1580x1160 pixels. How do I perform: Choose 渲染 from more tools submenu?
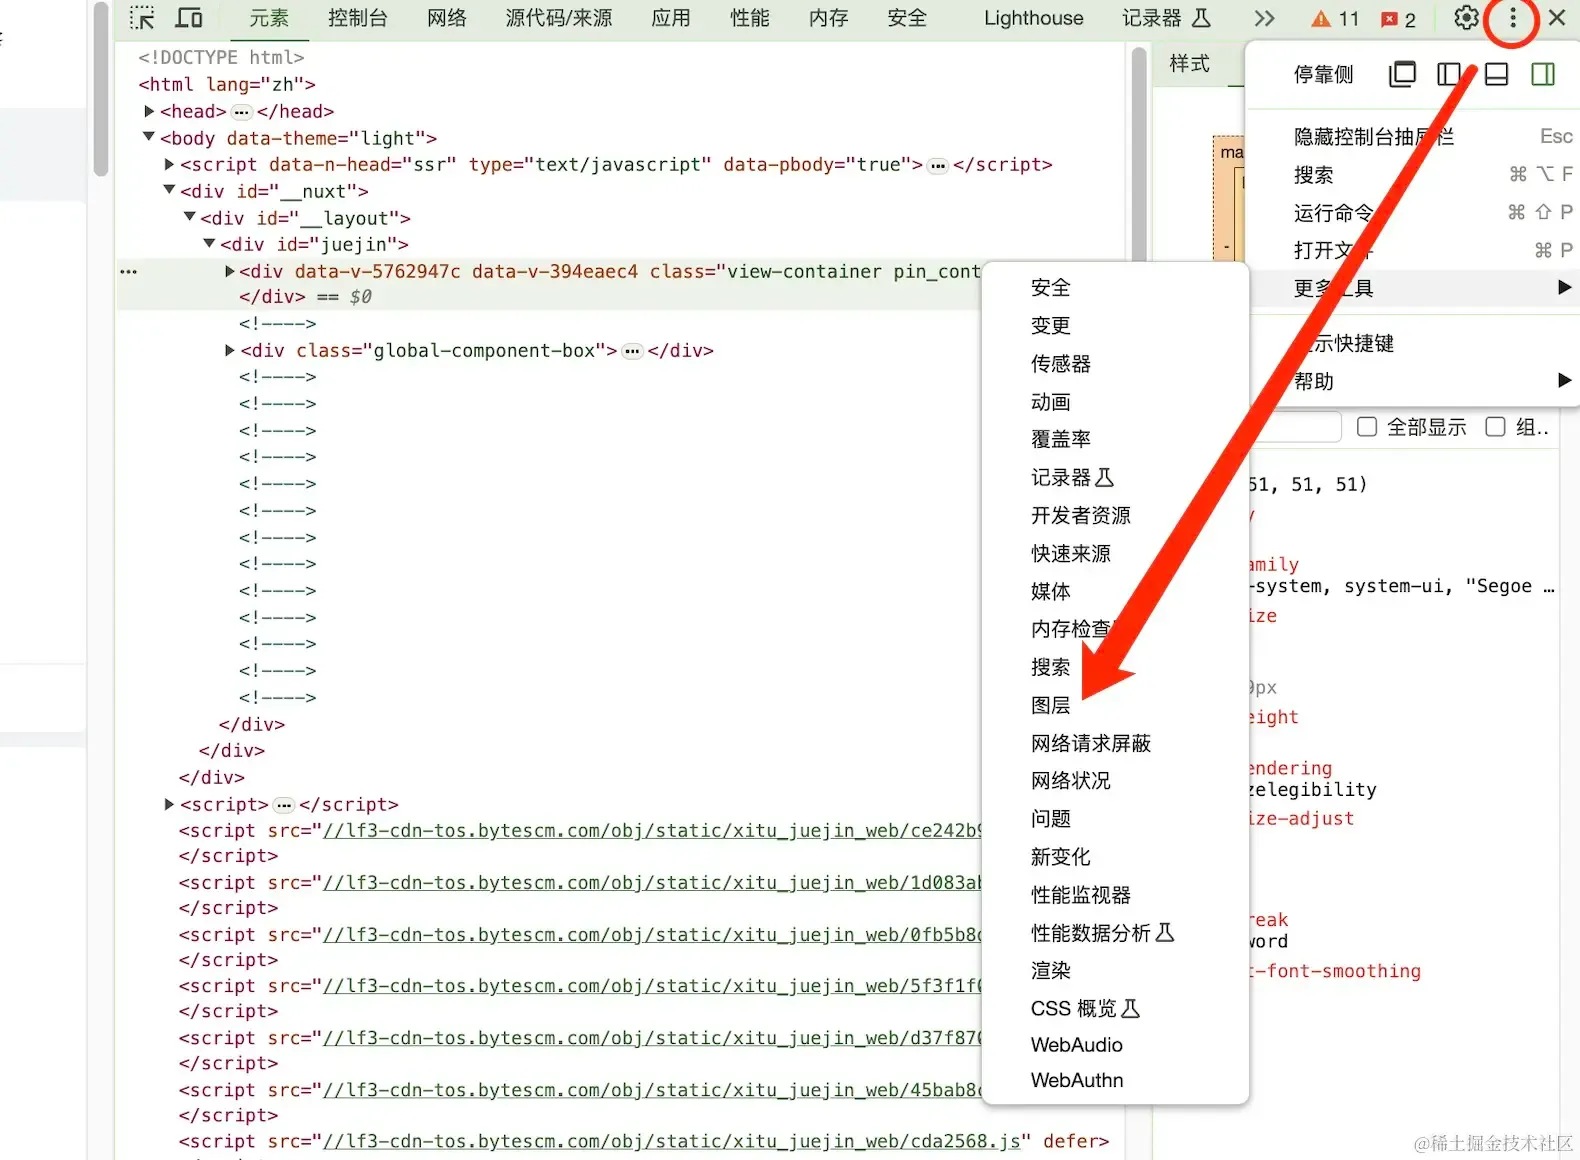point(1115,970)
